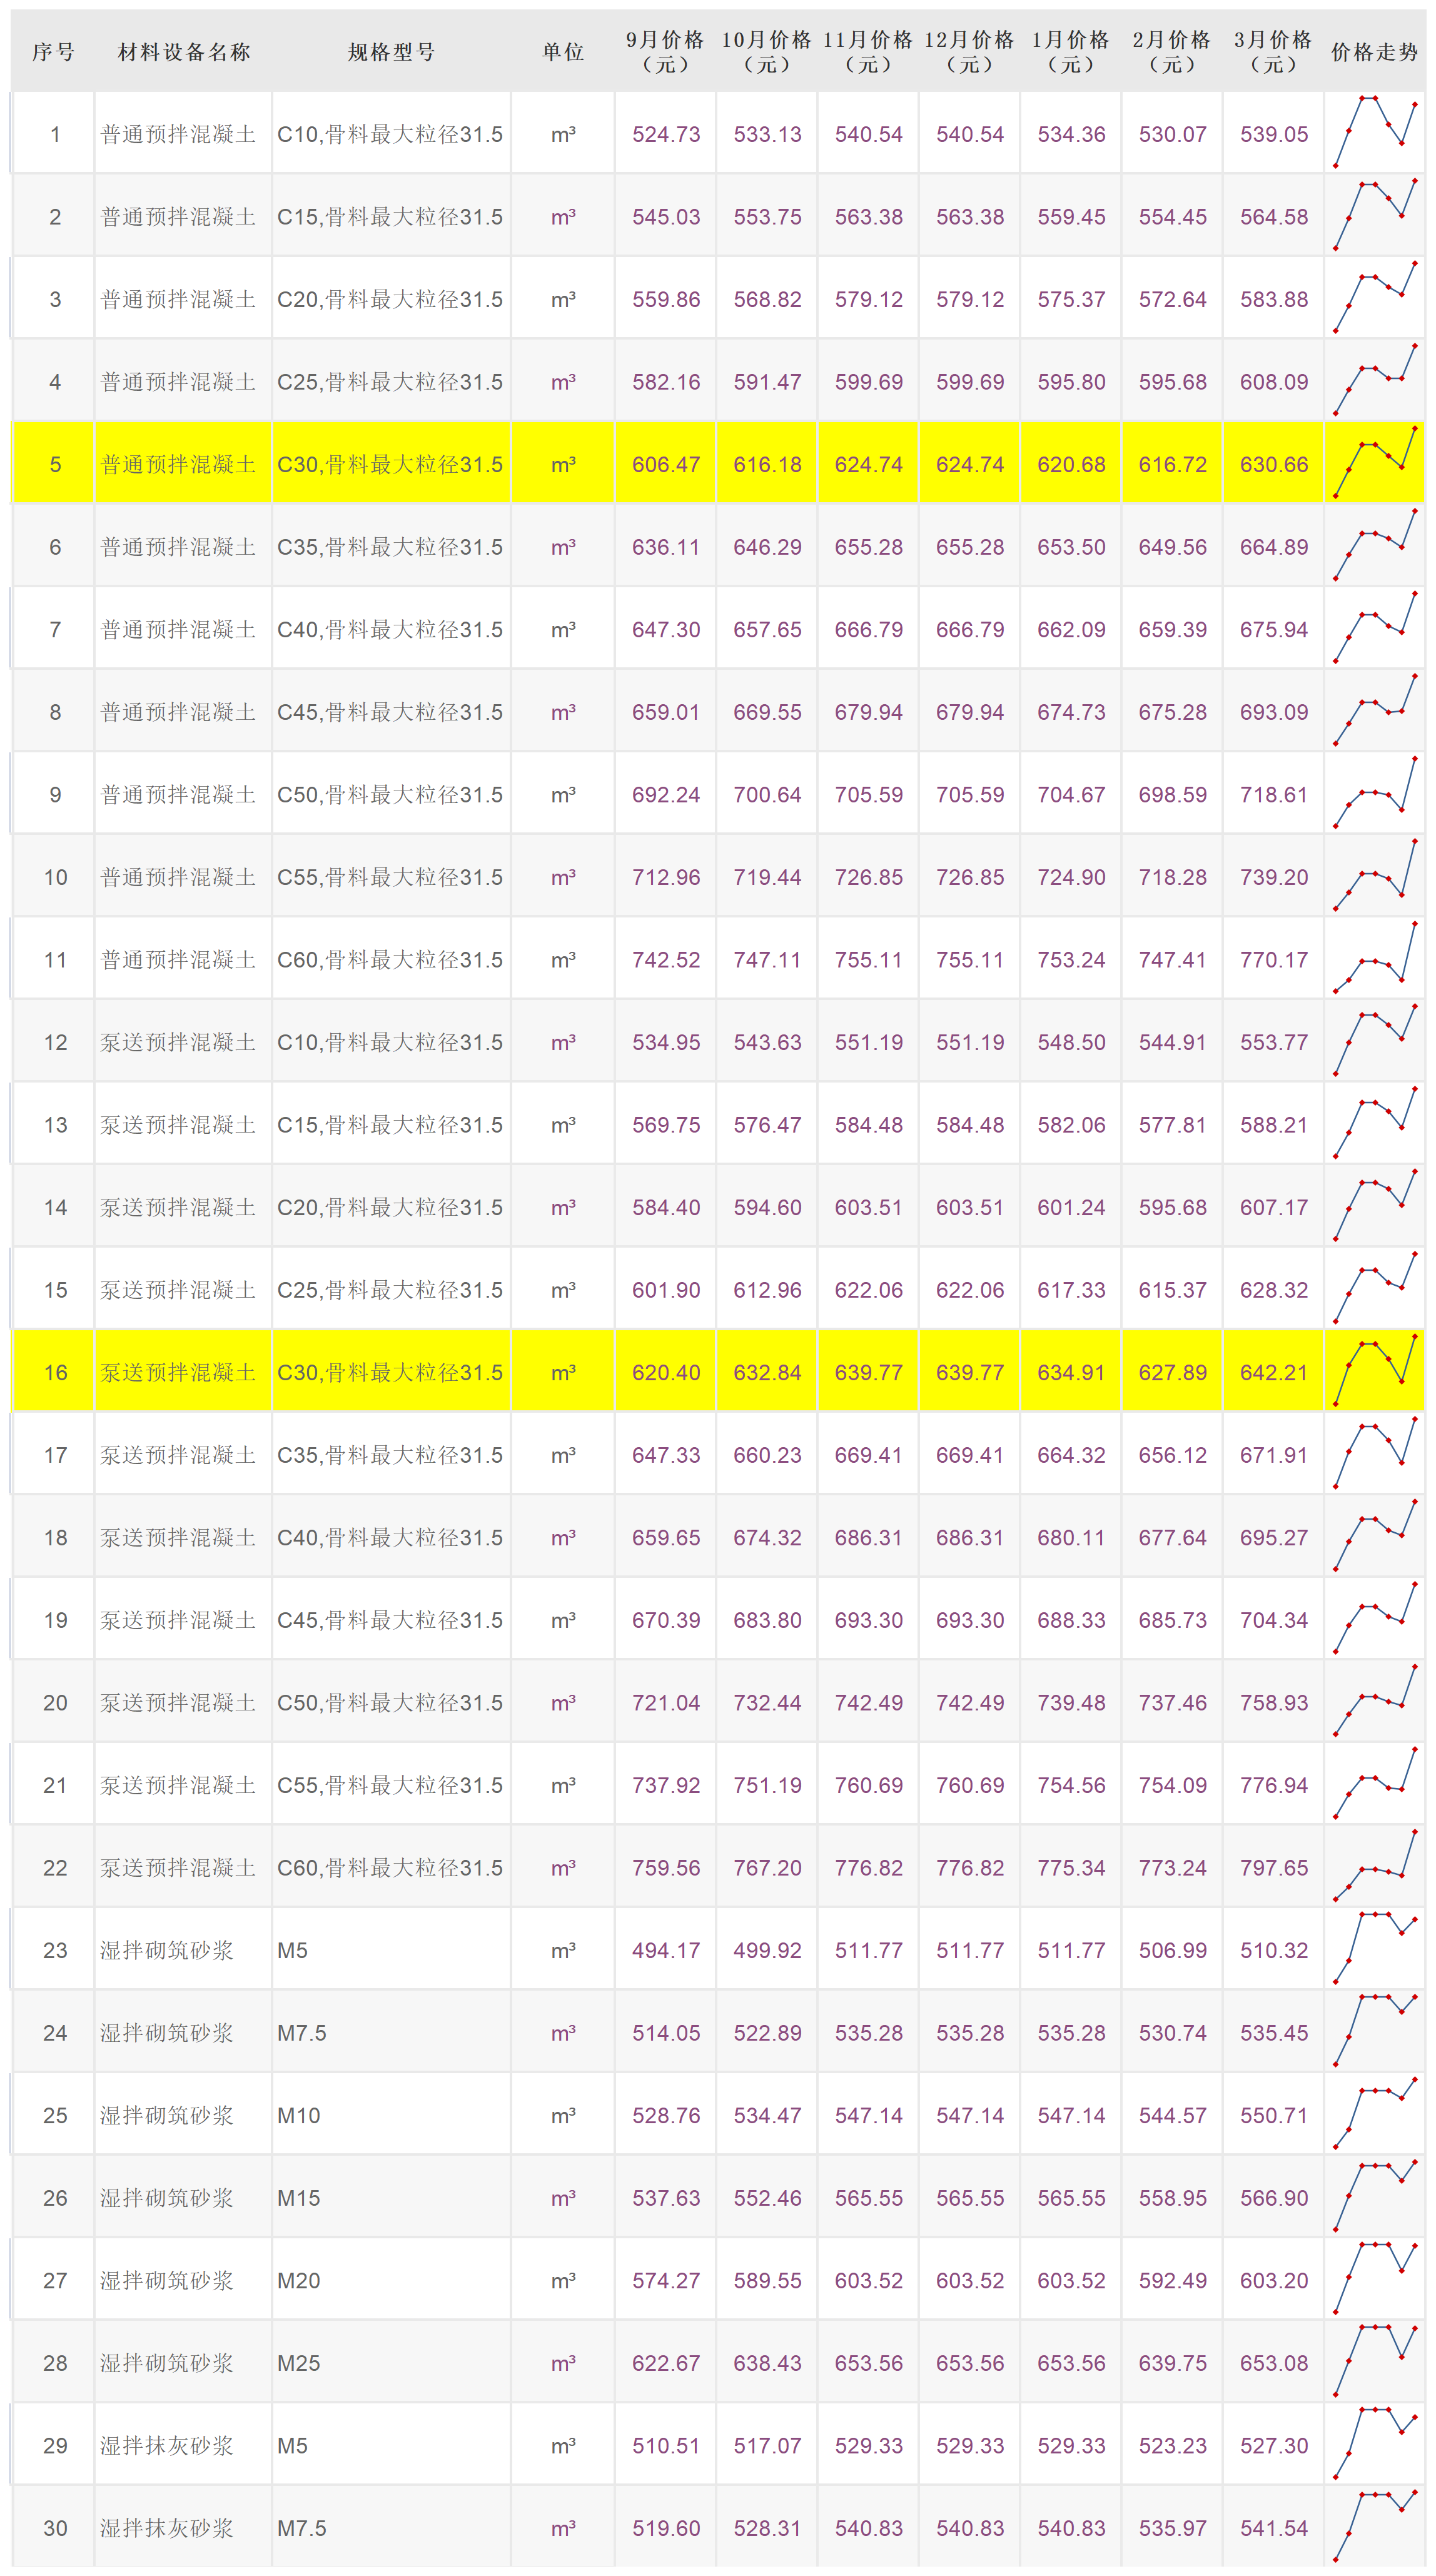Viewport: 1436px width, 2576px height.
Task: Click the price 758.93 in row 20
Action: click(x=1274, y=1702)
